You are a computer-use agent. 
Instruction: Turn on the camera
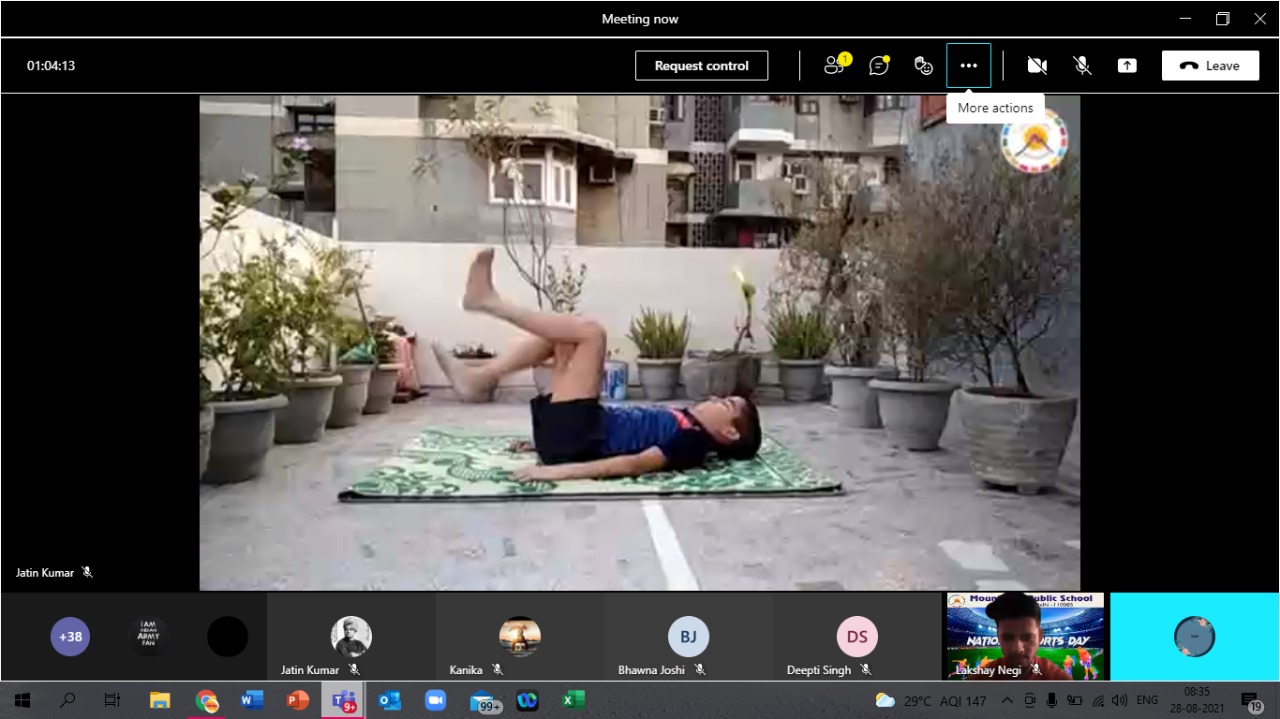click(1037, 66)
